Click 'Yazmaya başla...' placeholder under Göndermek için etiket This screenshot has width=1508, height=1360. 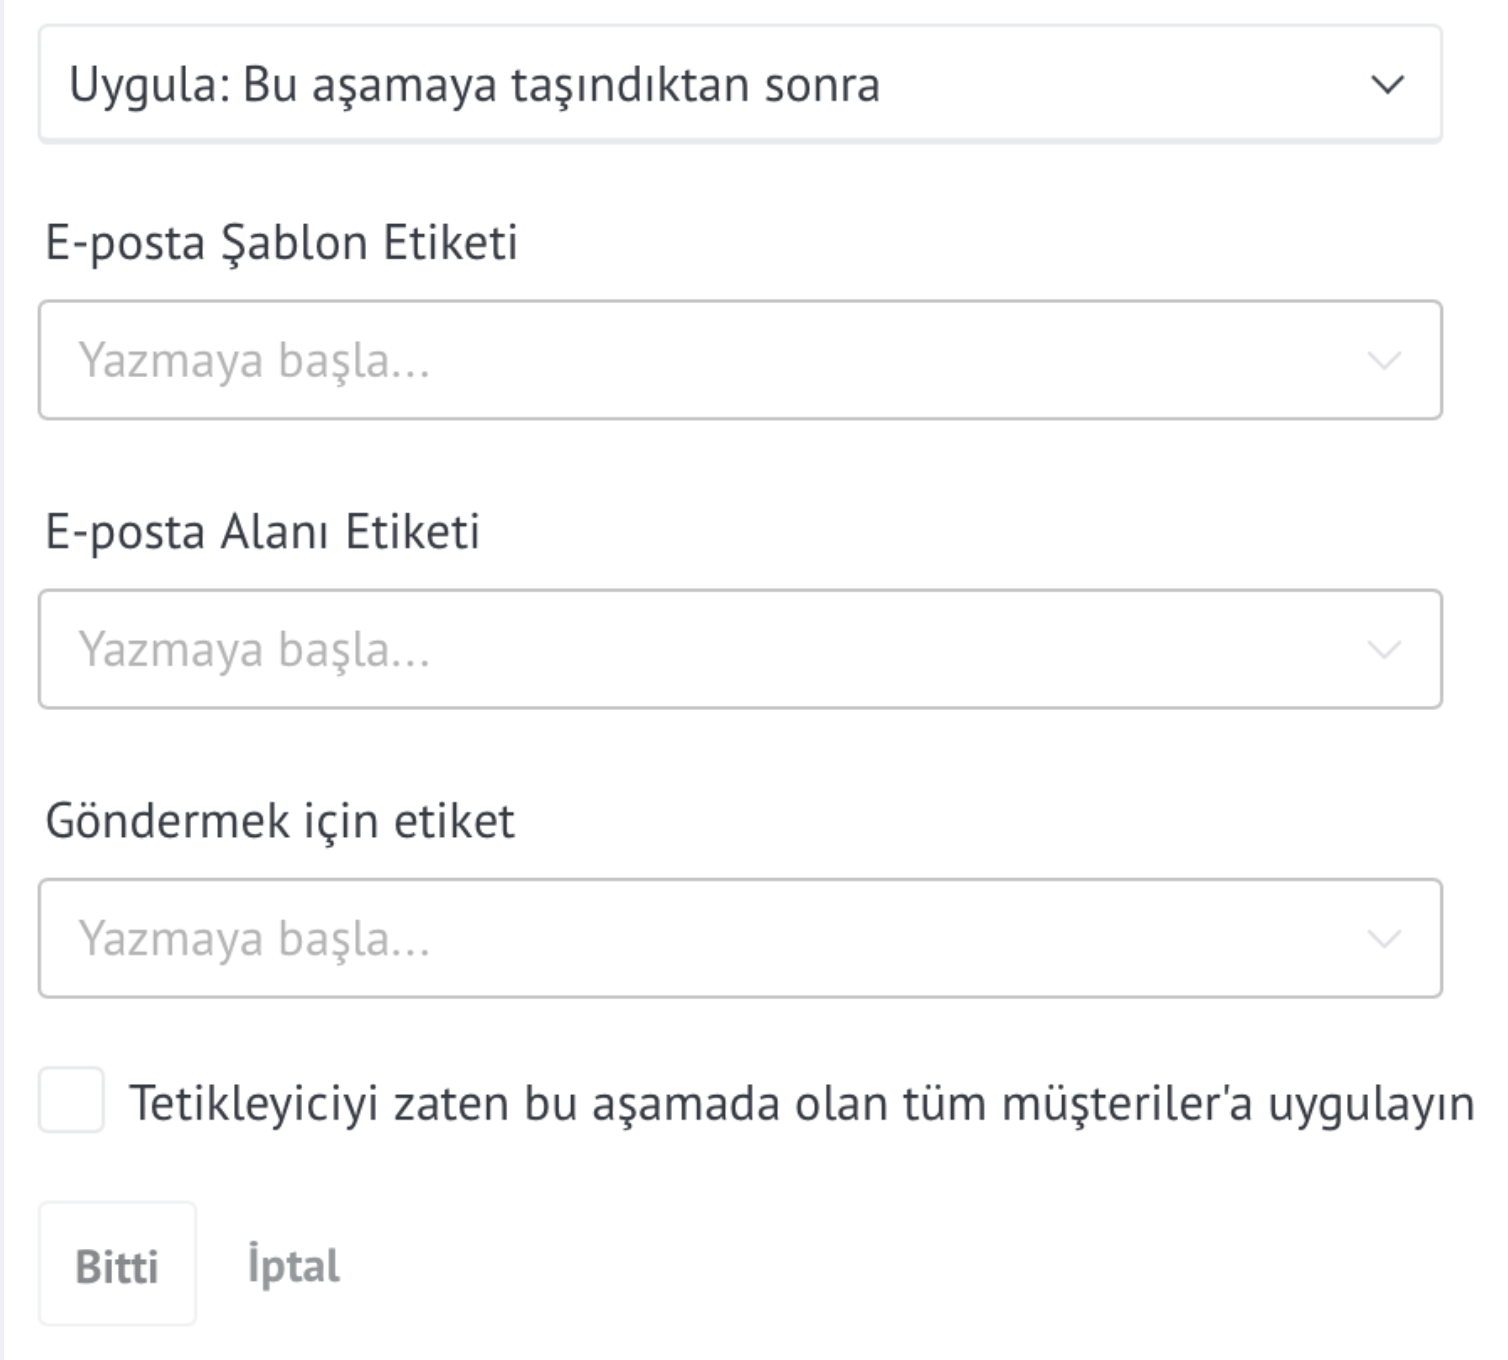(x=255, y=939)
